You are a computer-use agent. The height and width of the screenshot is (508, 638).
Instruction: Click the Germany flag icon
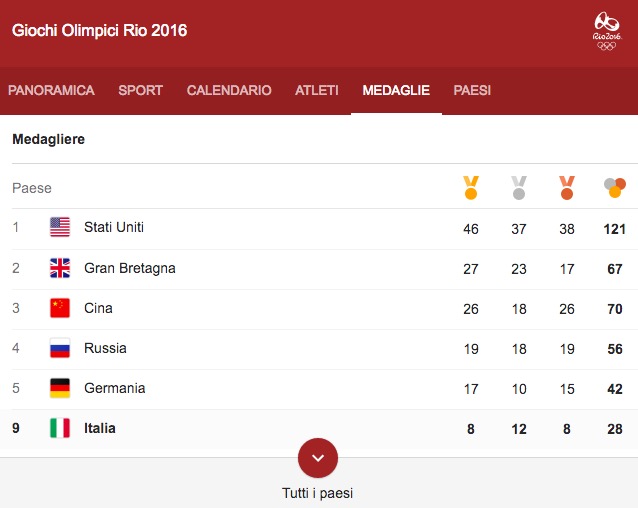(x=60, y=388)
